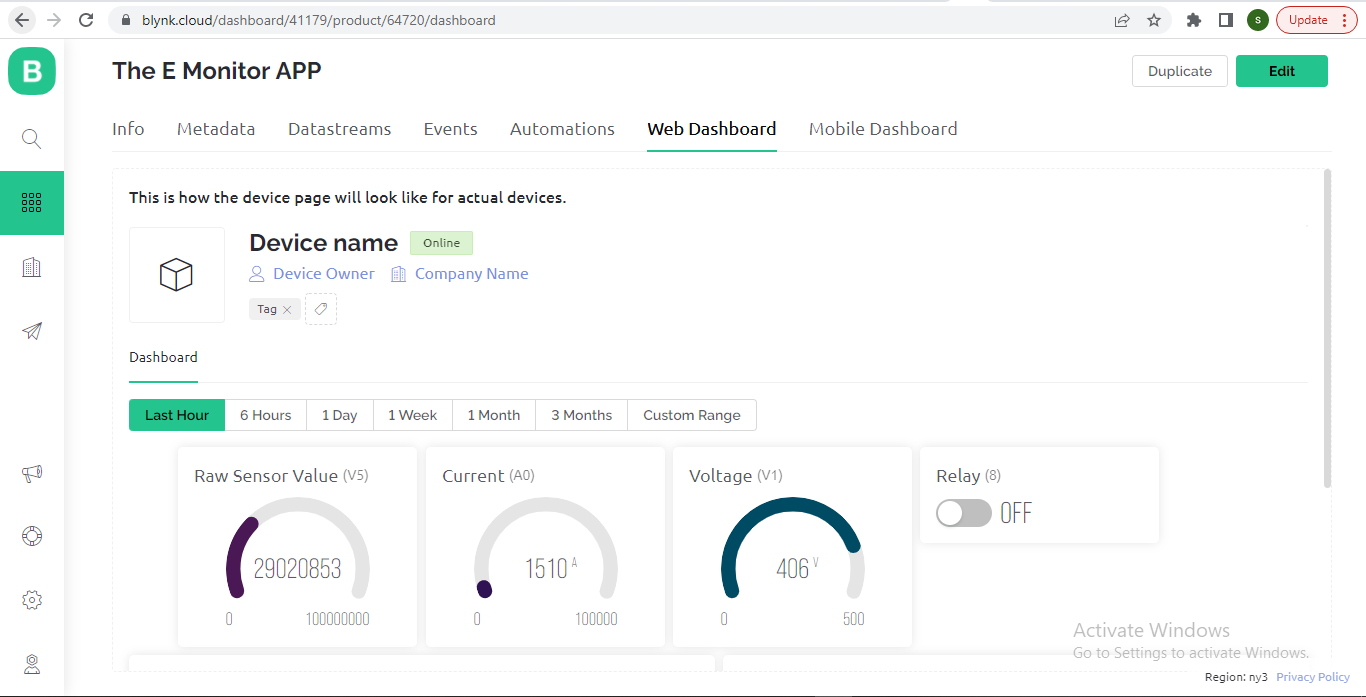Click the paper plane icon in sidebar
1366x697 pixels.
(32, 331)
